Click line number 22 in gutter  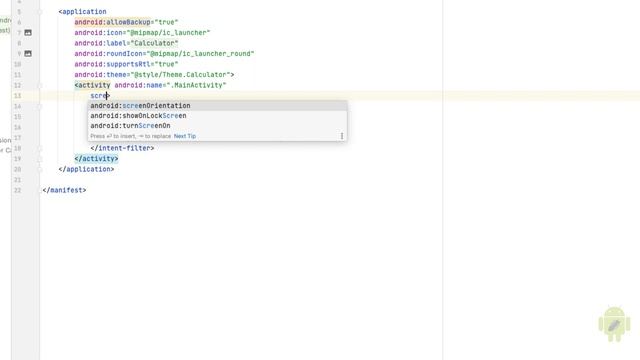(x=17, y=190)
